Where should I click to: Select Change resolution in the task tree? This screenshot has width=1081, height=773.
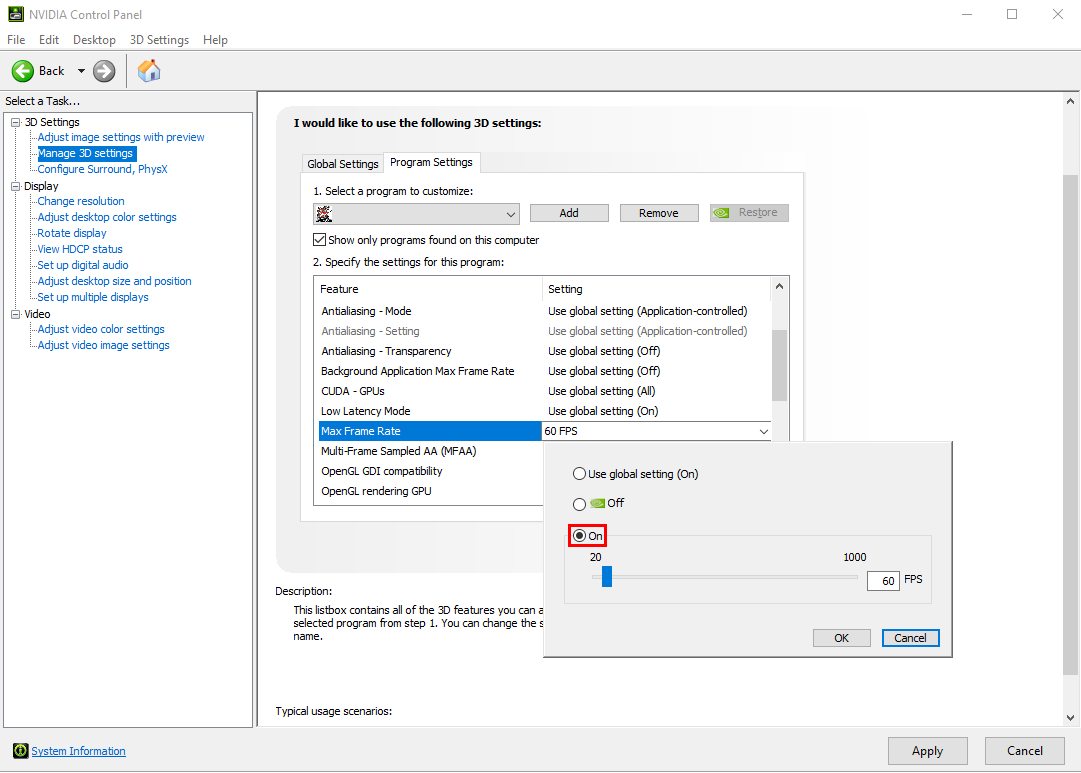pyautogui.click(x=81, y=201)
